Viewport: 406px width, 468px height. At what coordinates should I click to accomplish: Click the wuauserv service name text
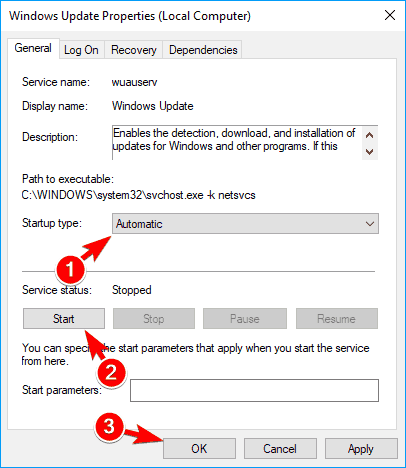[x=134, y=82]
